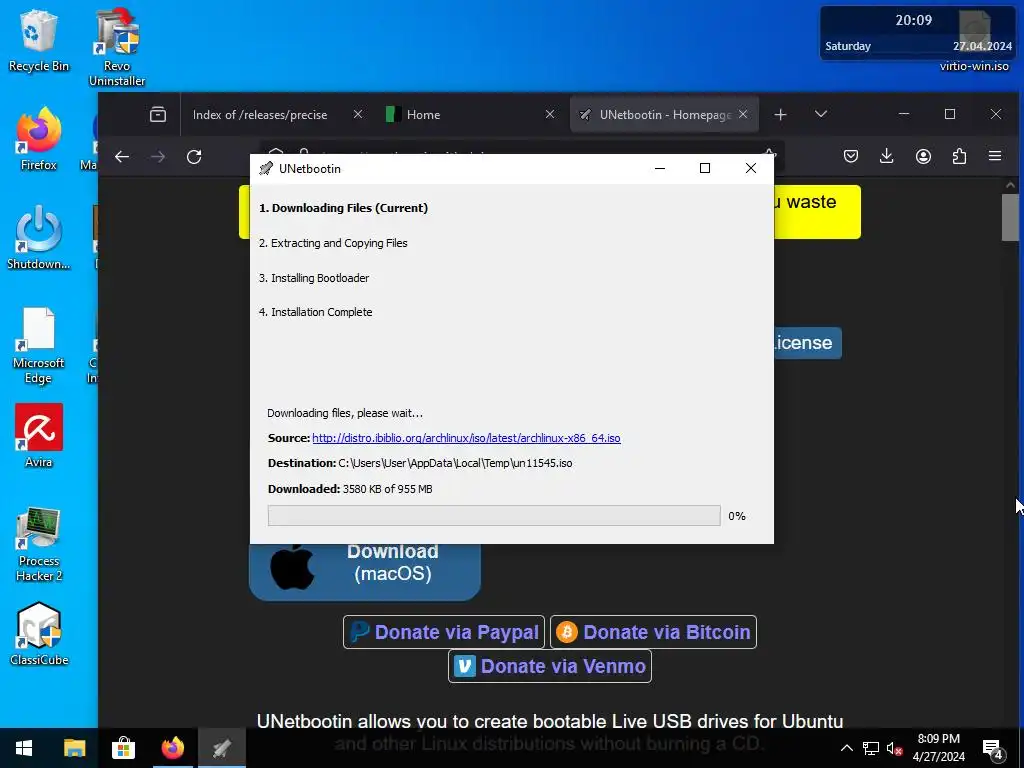Close the Home tab

coord(550,114)
